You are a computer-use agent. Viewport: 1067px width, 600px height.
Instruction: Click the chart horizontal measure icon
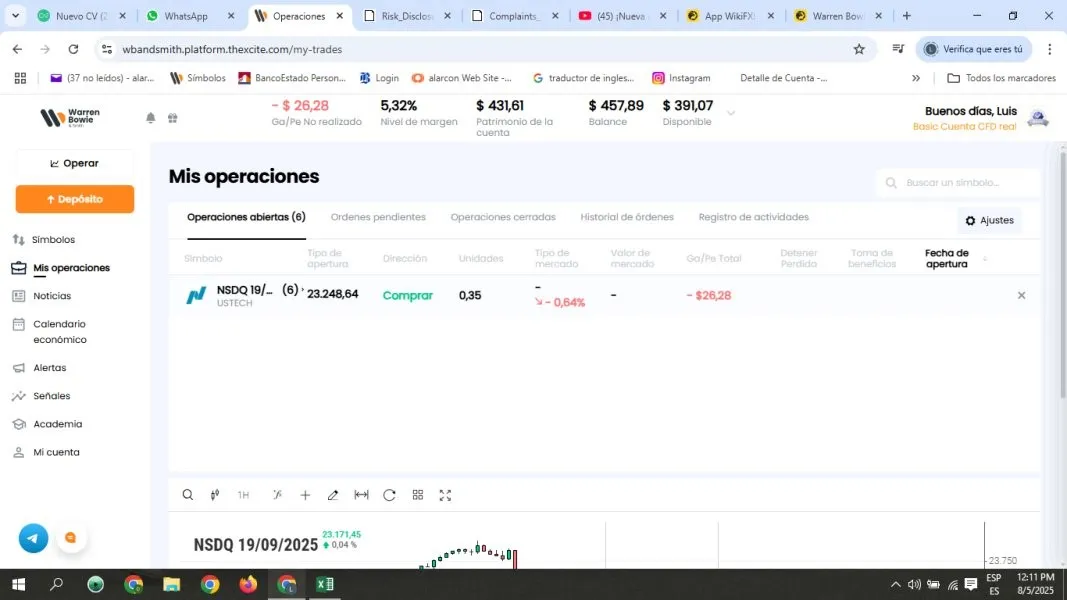pyautogui.click(x=361, y=495)
